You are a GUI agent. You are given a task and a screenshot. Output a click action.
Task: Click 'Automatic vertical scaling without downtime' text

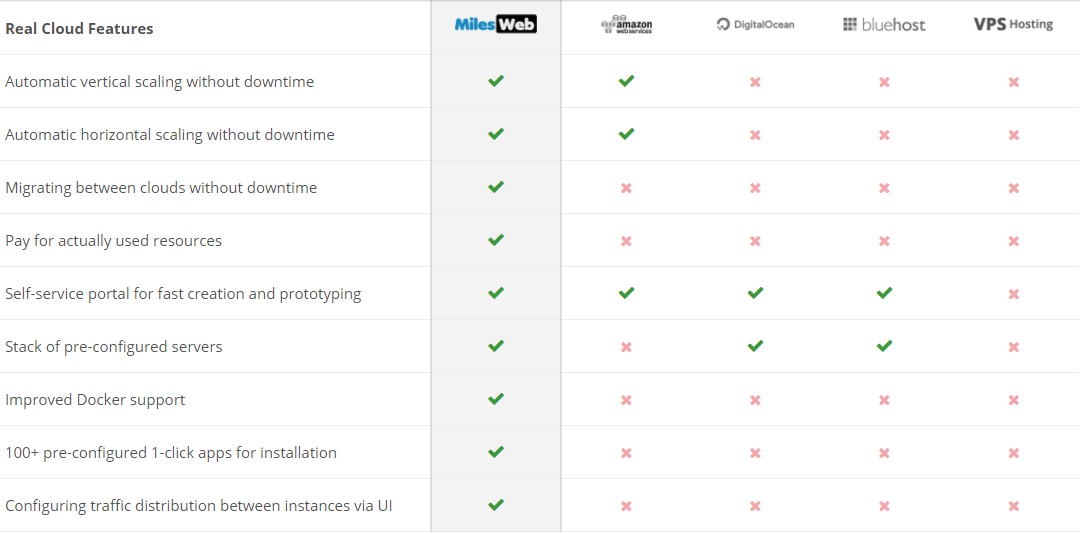coord(160,82)
